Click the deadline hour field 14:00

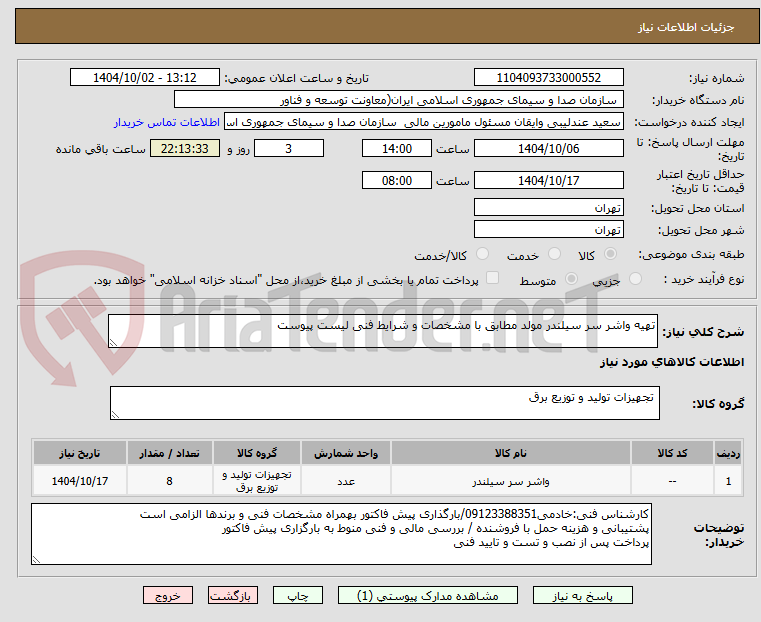tap(397, 148)
